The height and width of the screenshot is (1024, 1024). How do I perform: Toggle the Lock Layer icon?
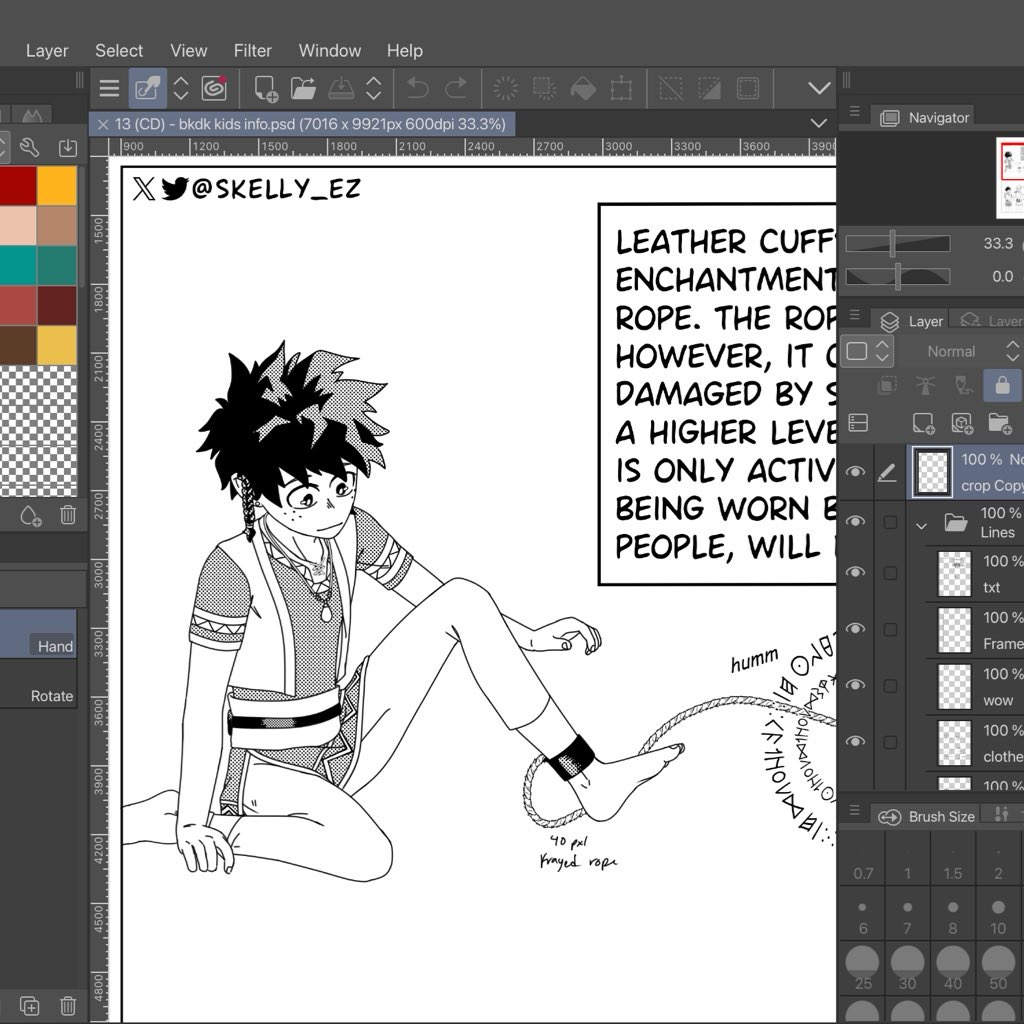pos(1001,385)
